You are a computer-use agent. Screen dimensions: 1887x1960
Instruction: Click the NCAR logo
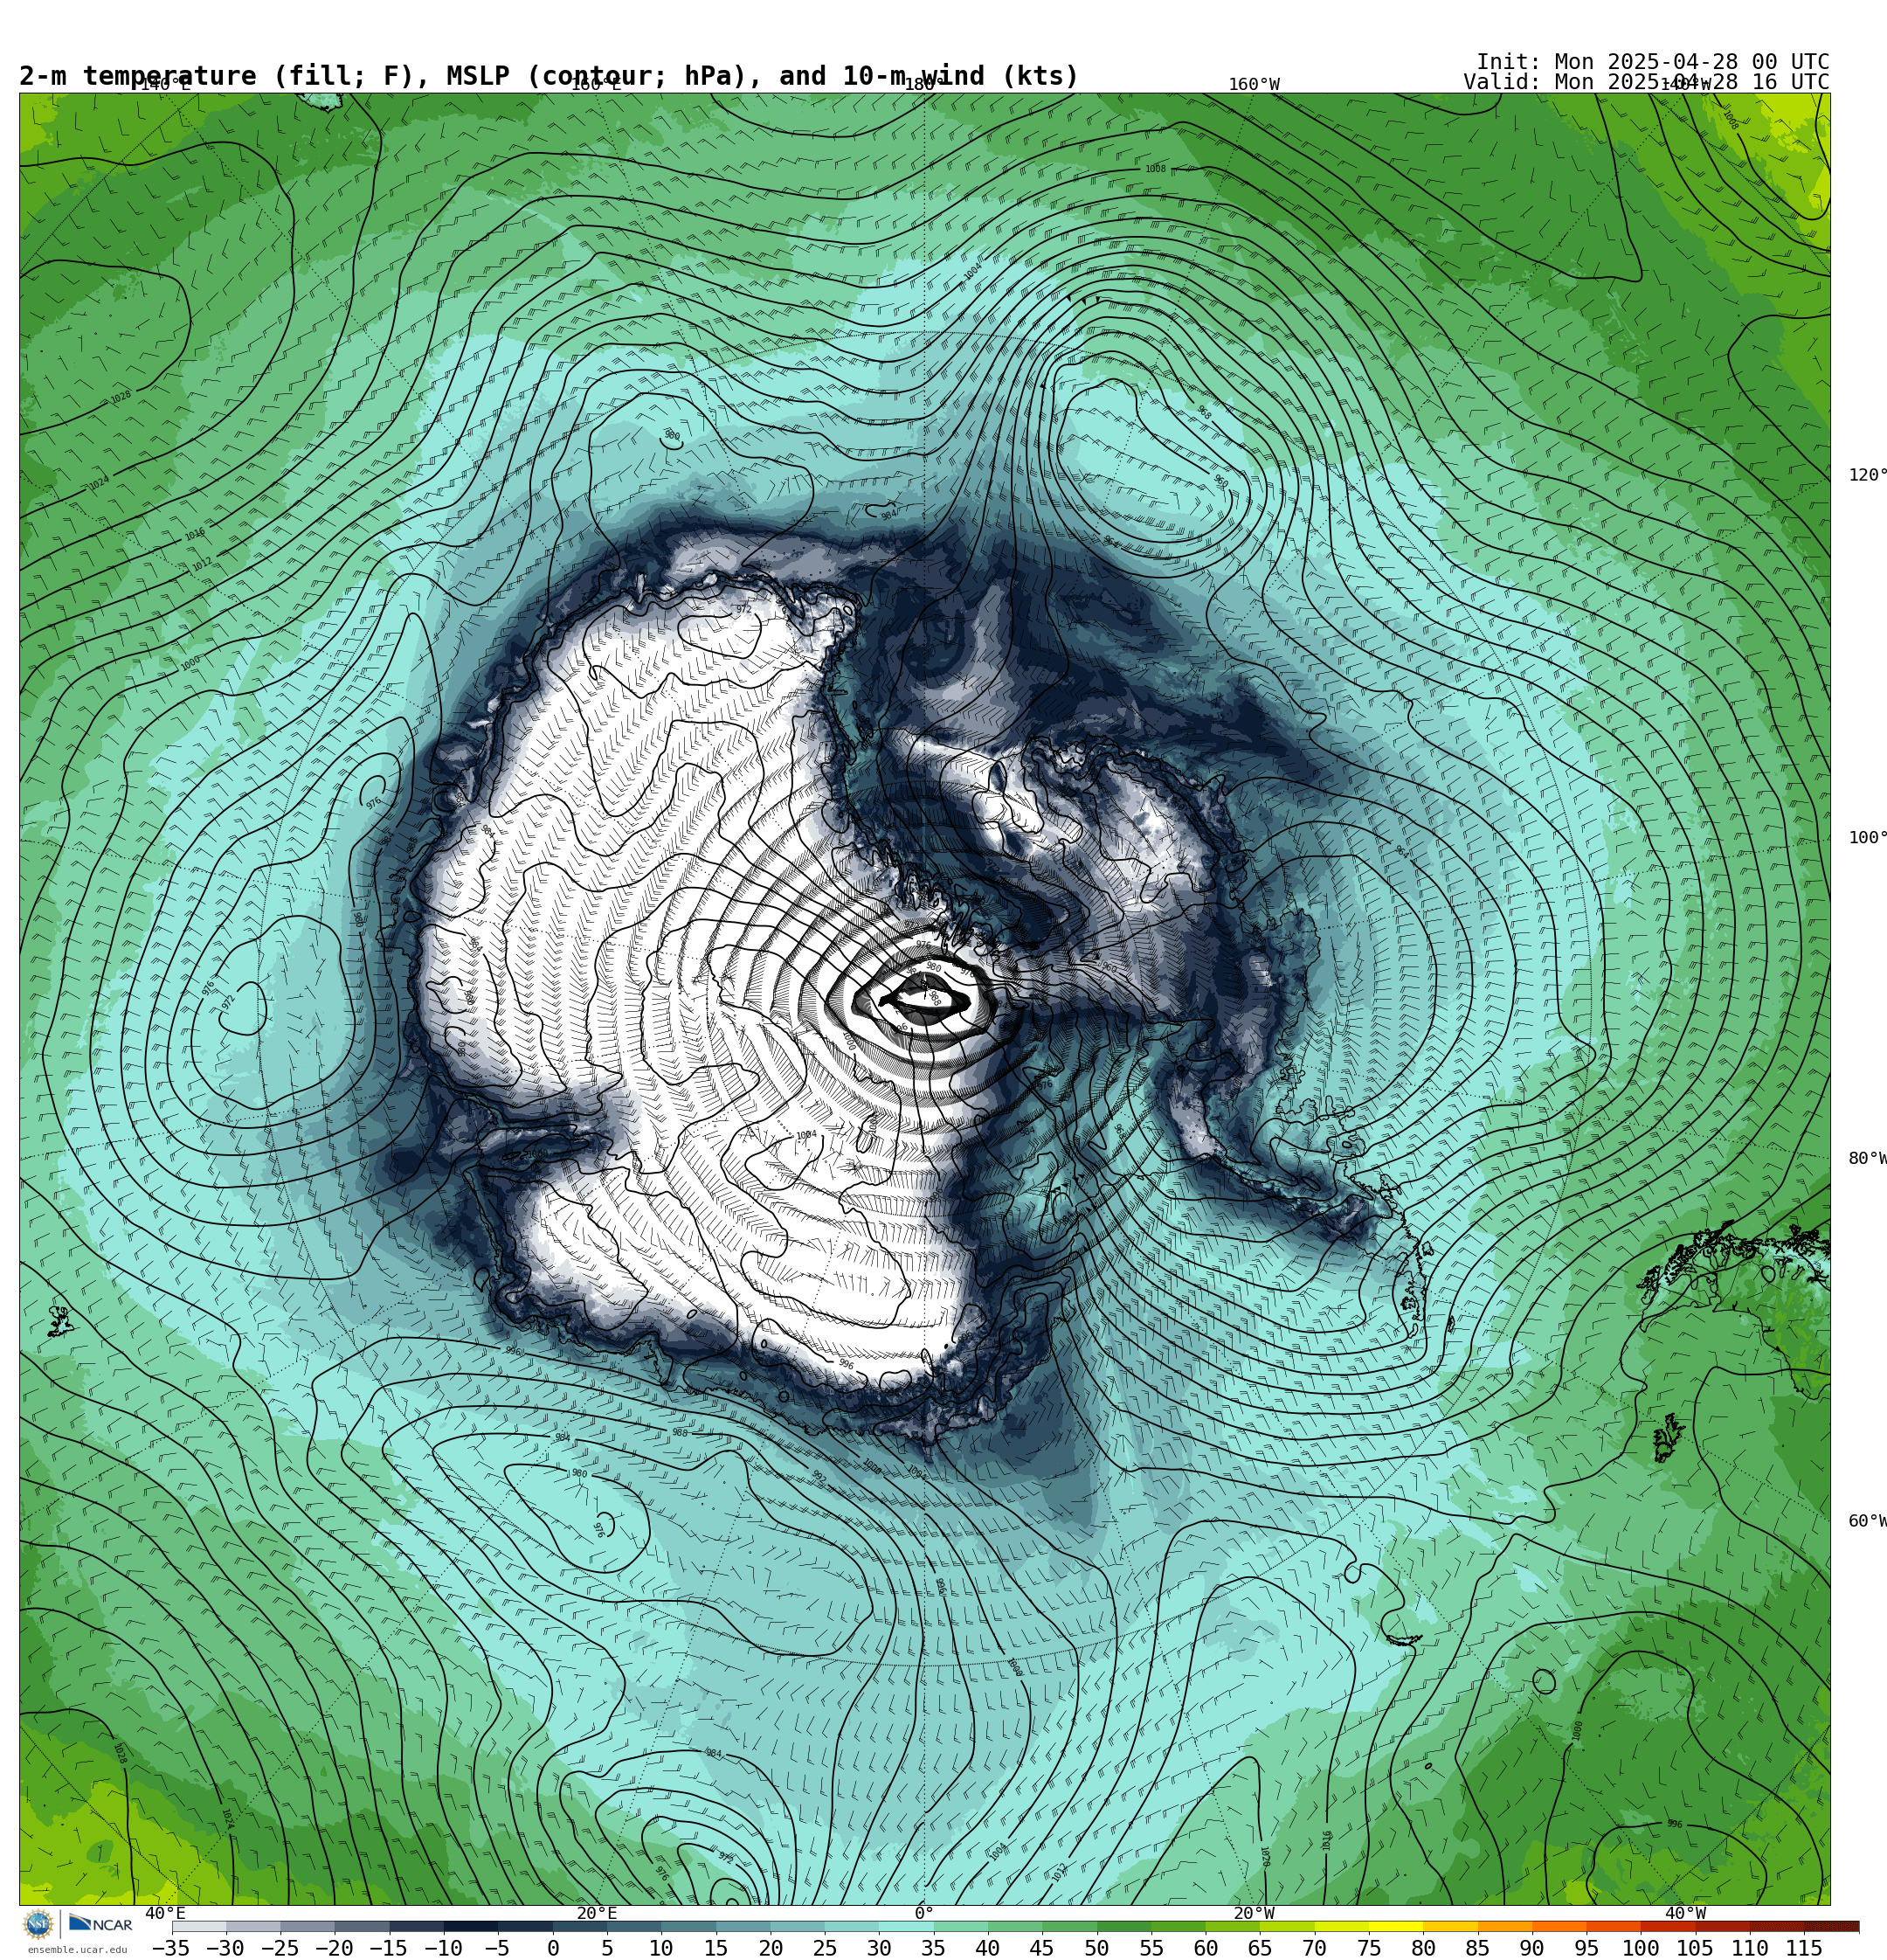(100, 1924)
